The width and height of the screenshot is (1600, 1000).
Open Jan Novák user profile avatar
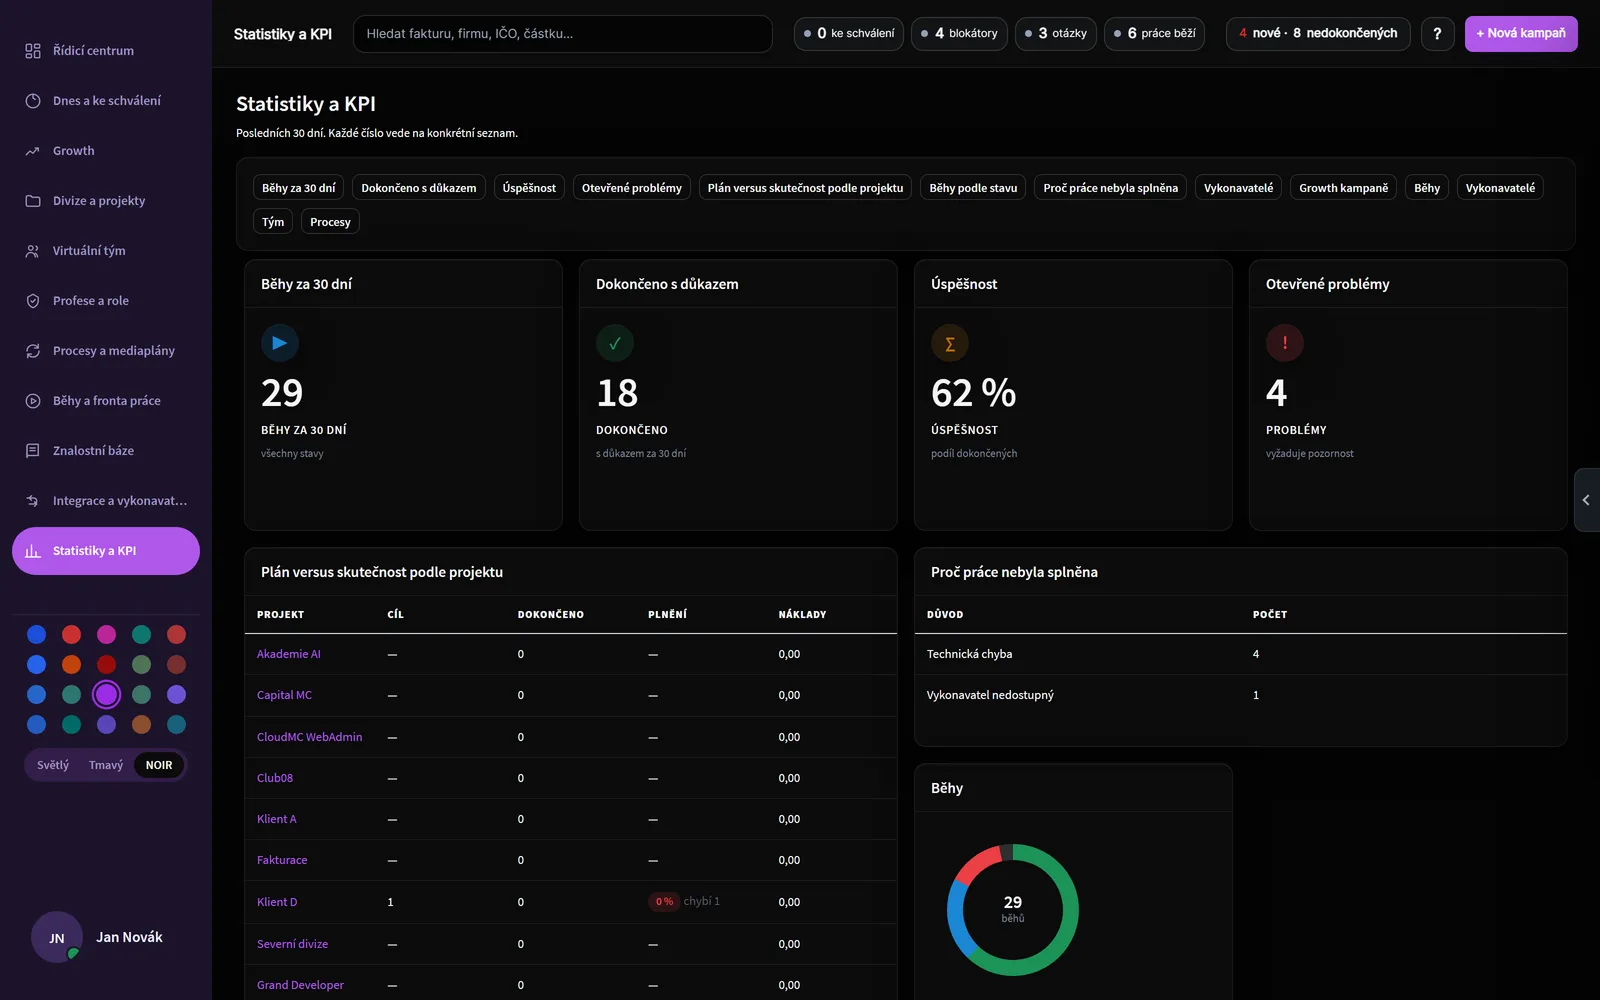[x=57, y=938]
